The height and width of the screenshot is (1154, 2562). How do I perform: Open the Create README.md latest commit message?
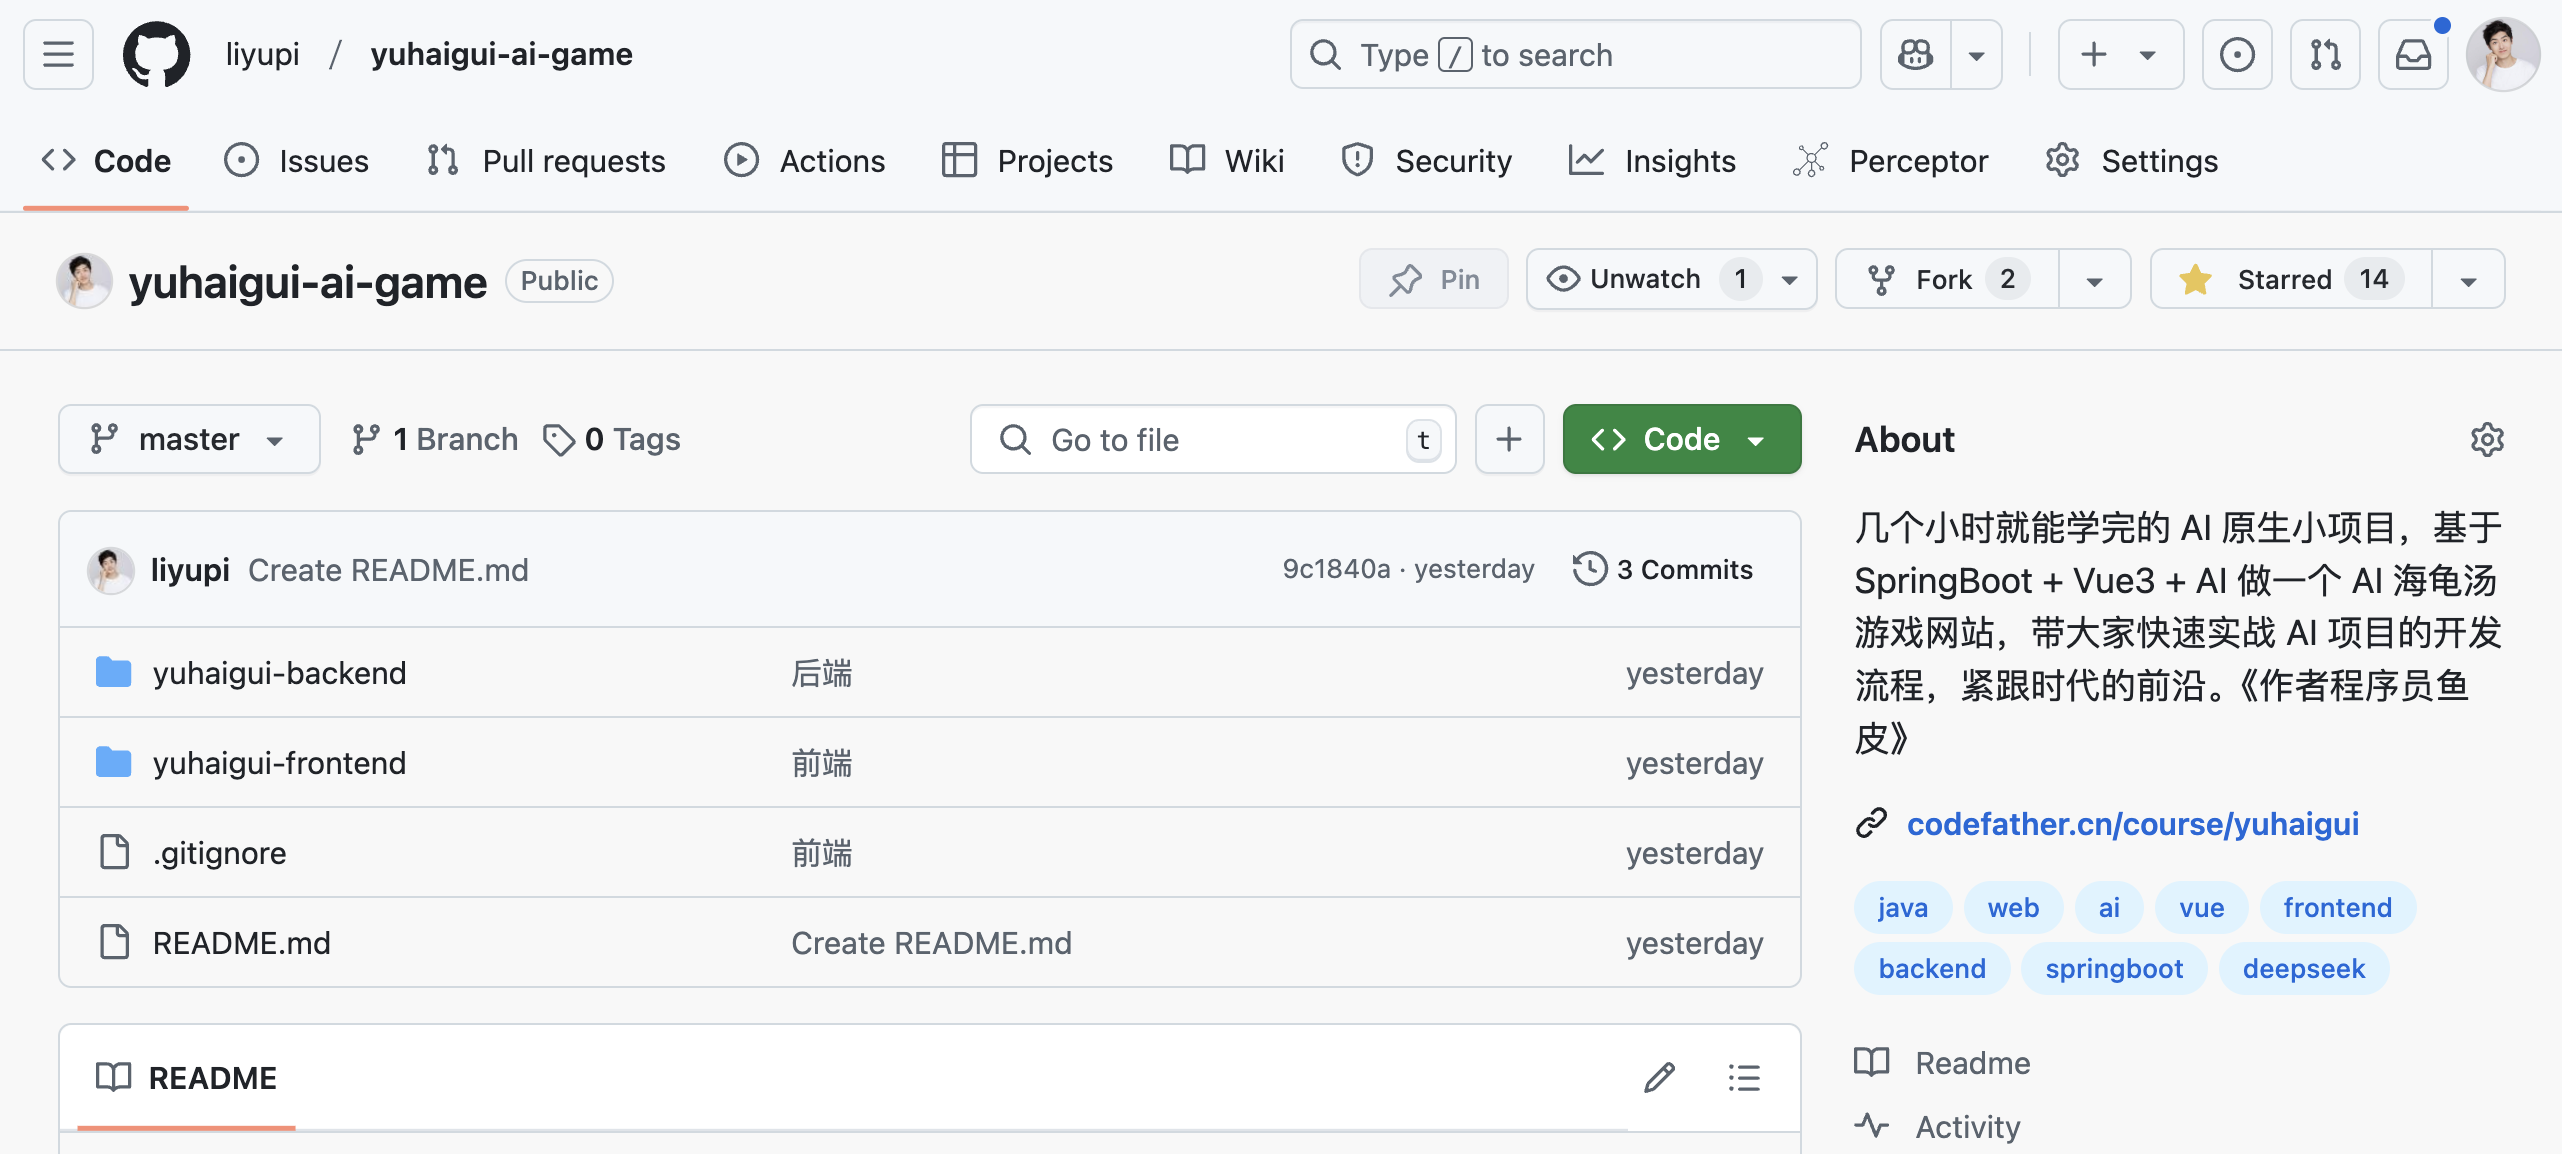[388, 569]
